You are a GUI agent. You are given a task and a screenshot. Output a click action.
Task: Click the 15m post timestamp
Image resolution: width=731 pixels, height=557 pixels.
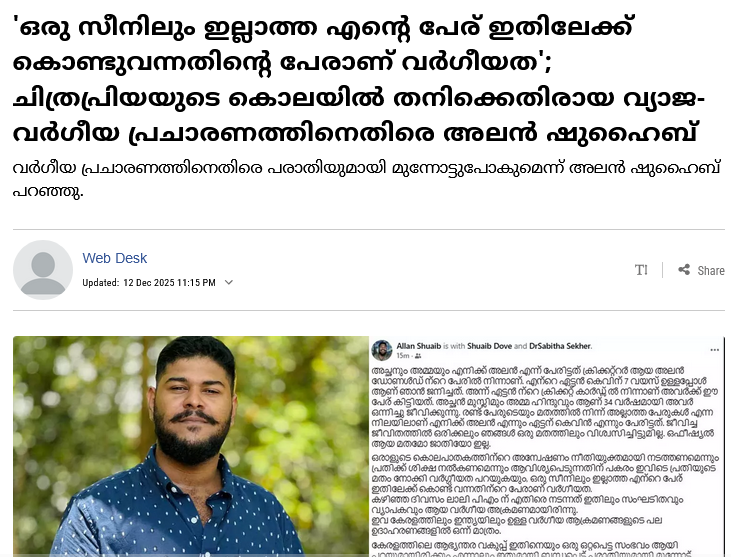tap(402, 356)
